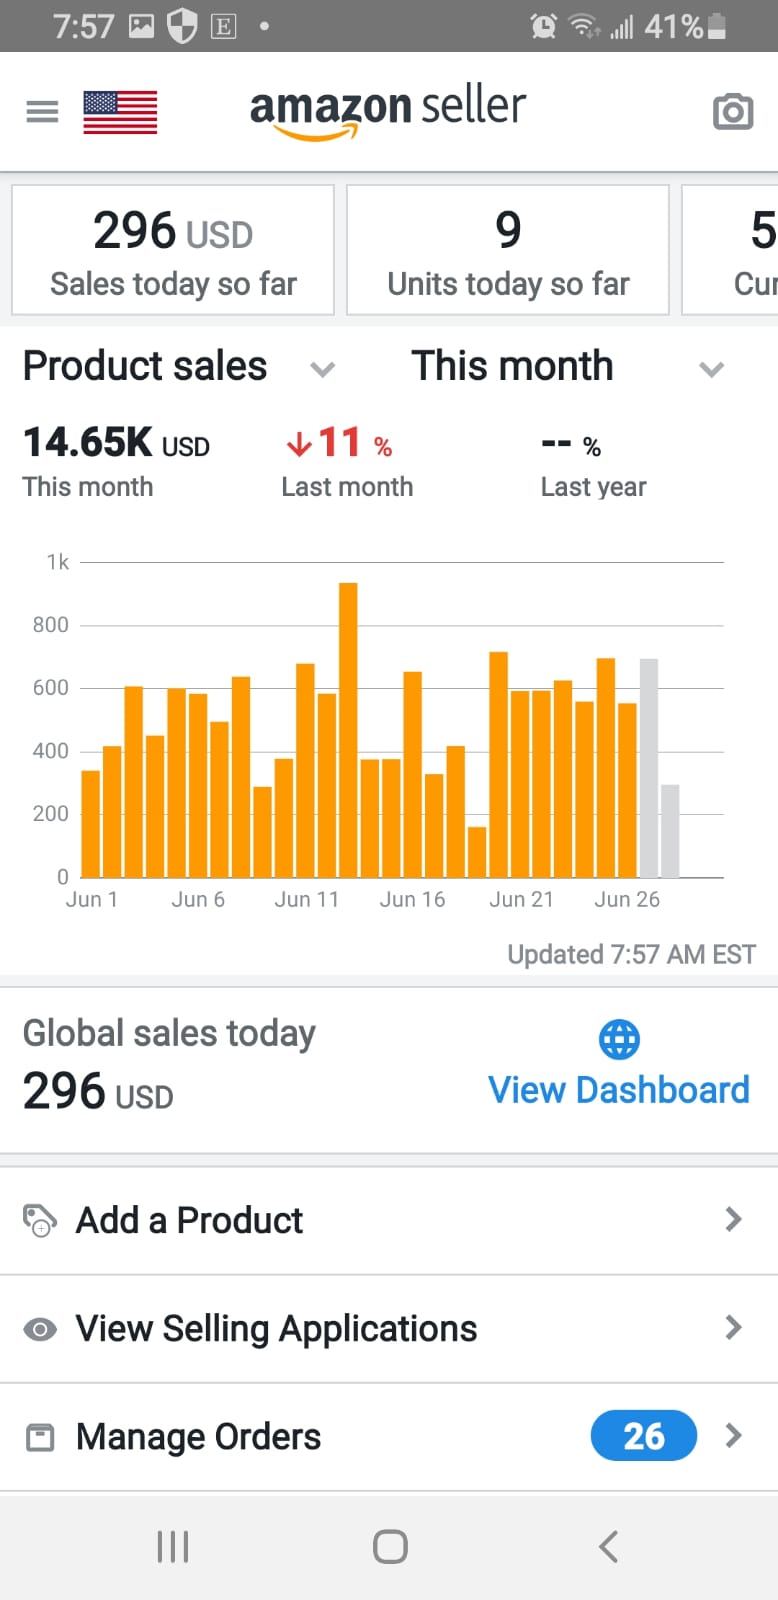Tap the box icon beside Manage Orders
This screenshot has height=1600, width=778.
[x=40, y=1438]
